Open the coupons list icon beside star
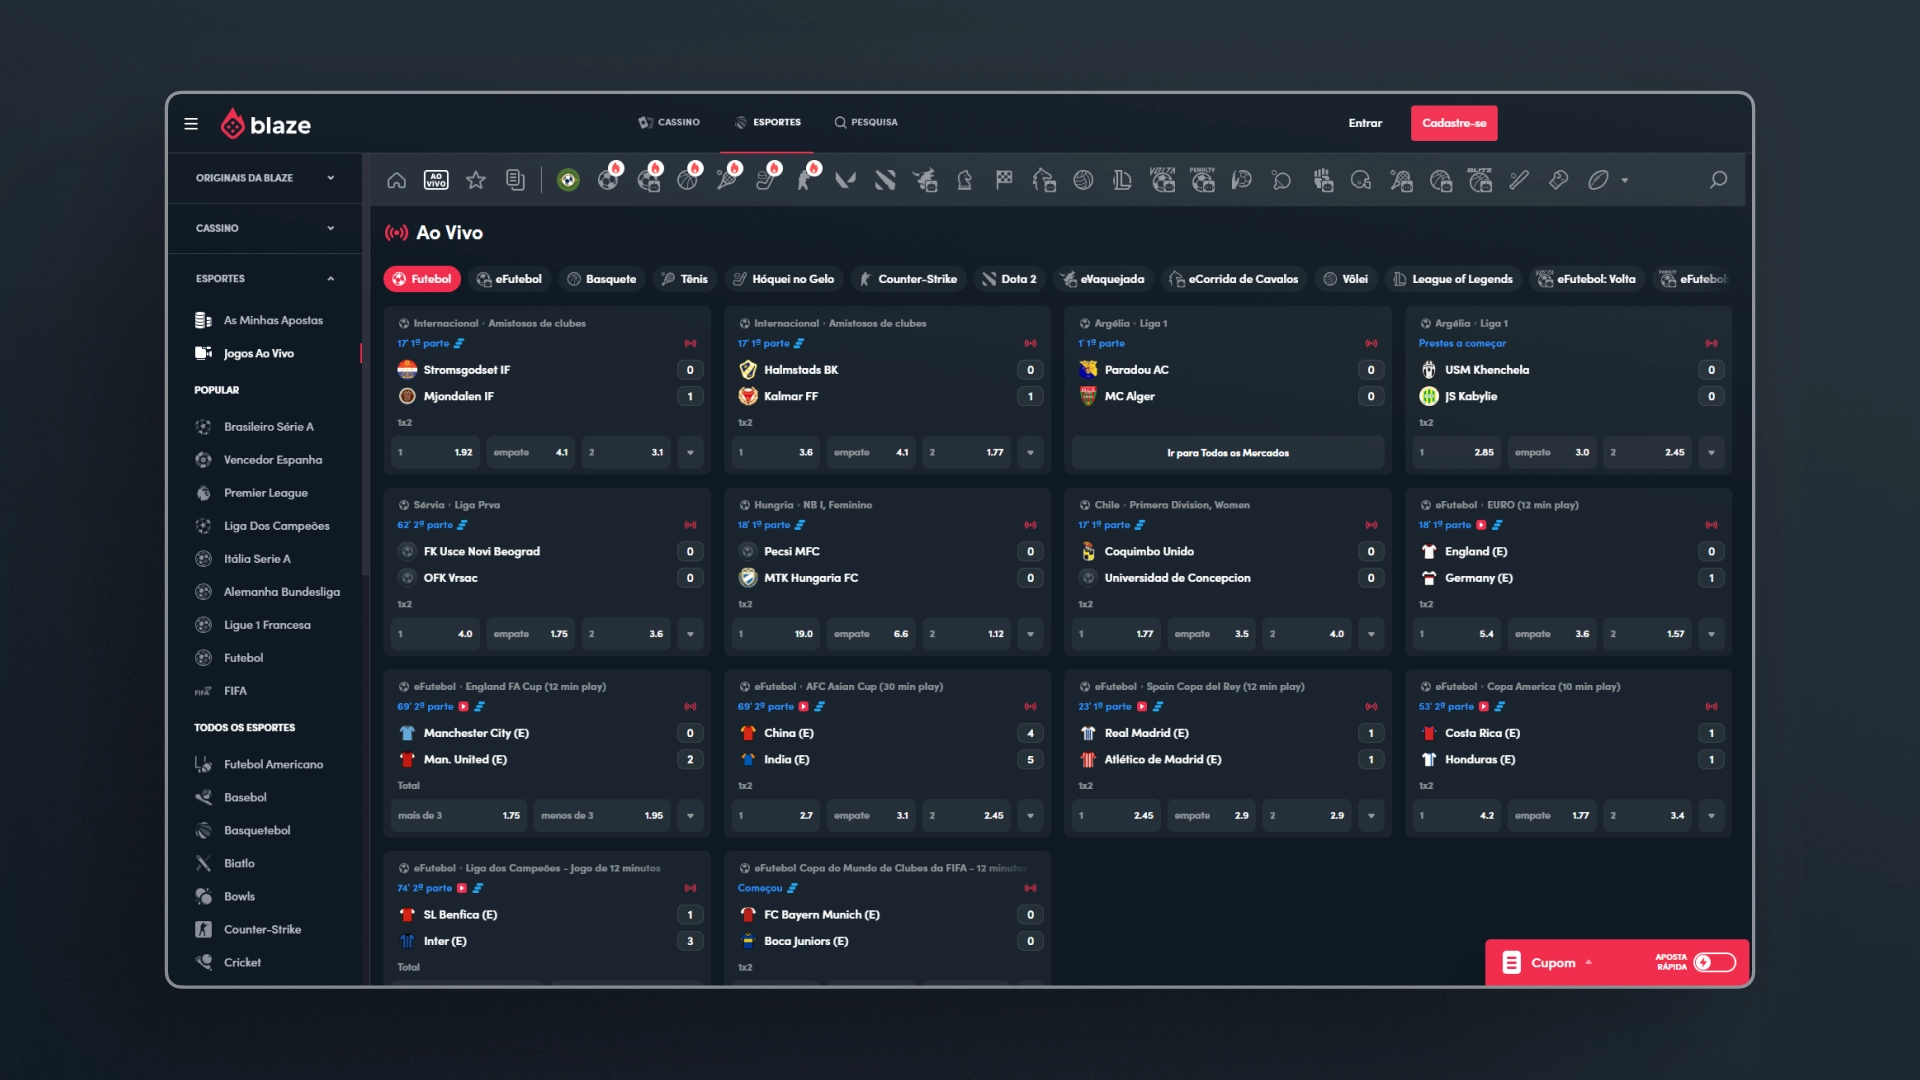The width and height of the screenshot is (1920, 1080). (x=515, y=180)
